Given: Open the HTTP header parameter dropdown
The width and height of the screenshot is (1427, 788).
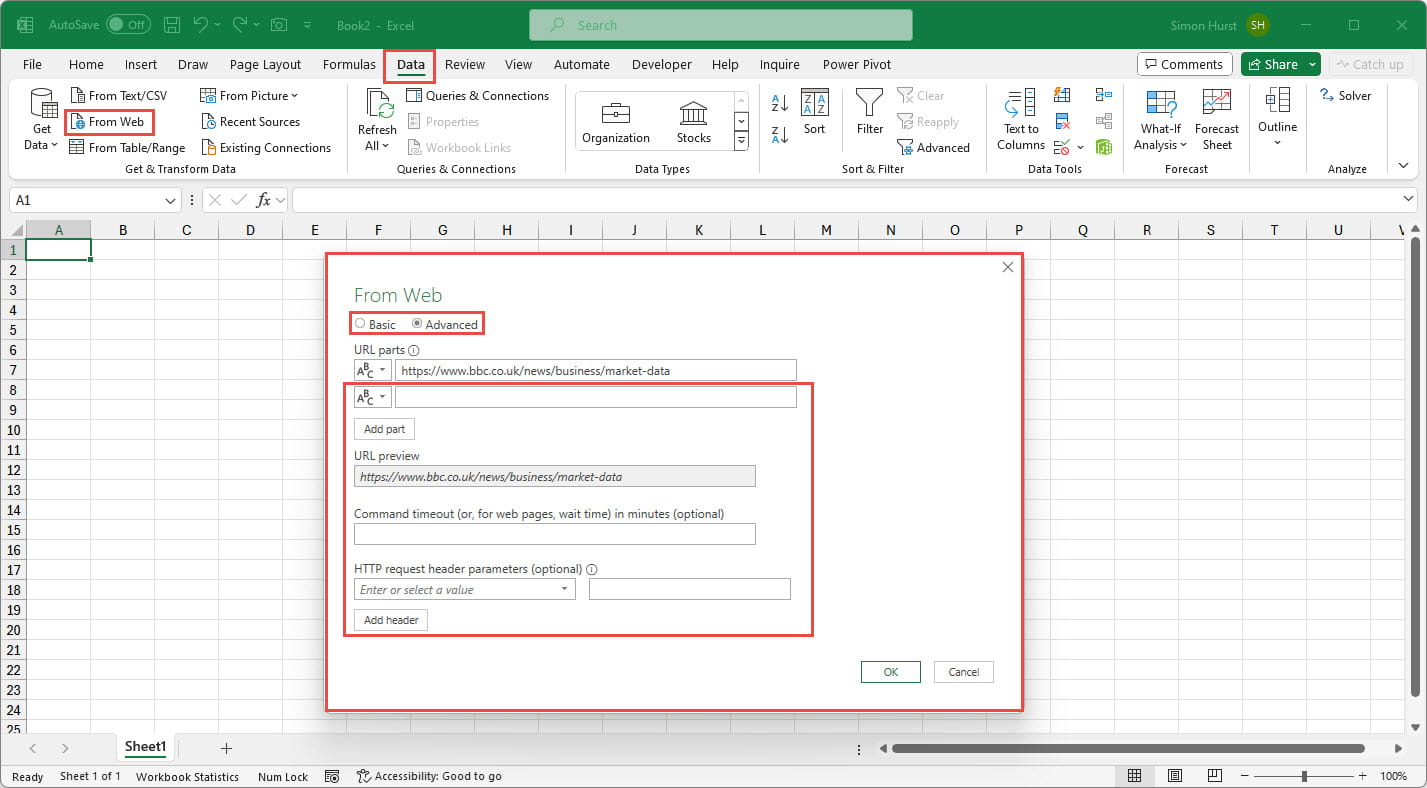Looking at the screenshot, I should point(563,589).
